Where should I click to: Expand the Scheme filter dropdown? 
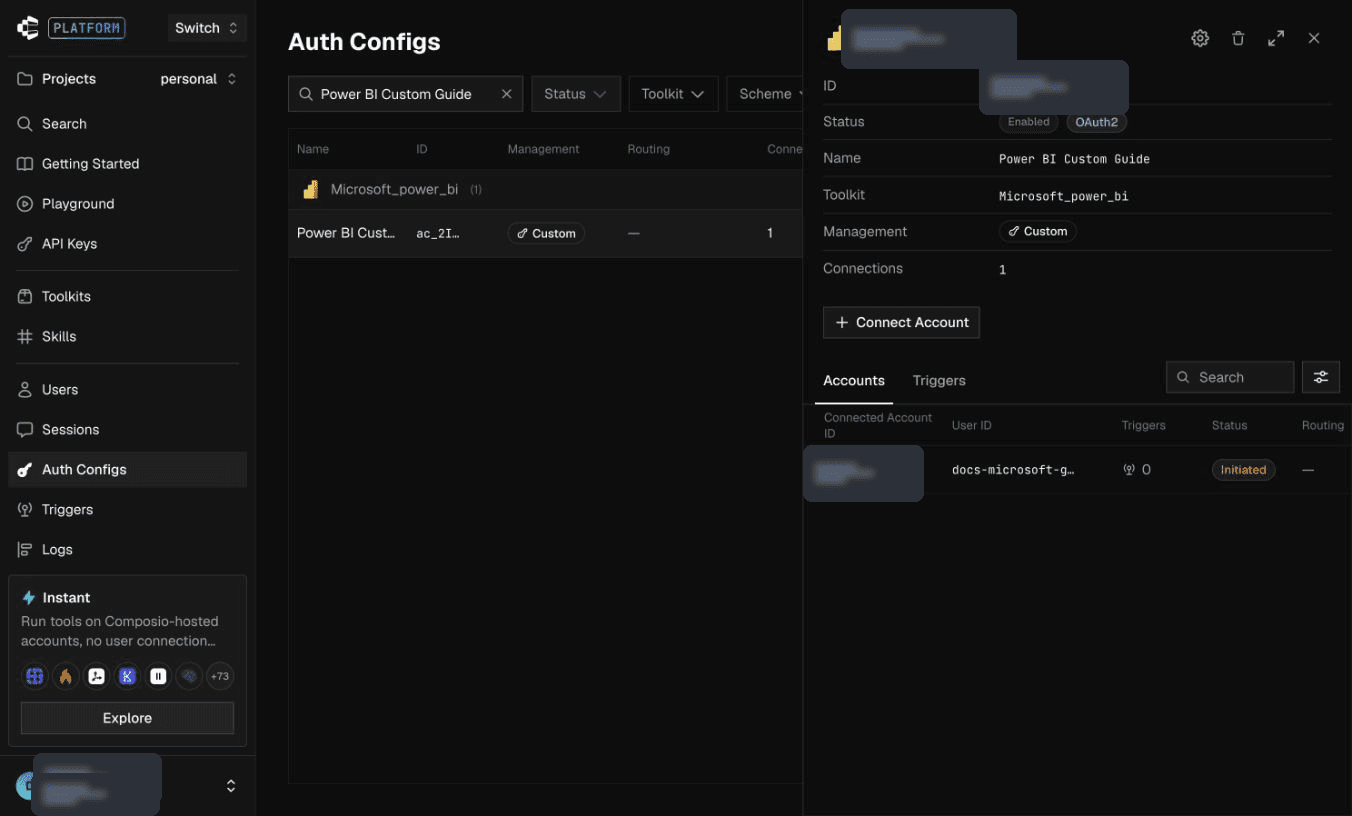point(766,94)
